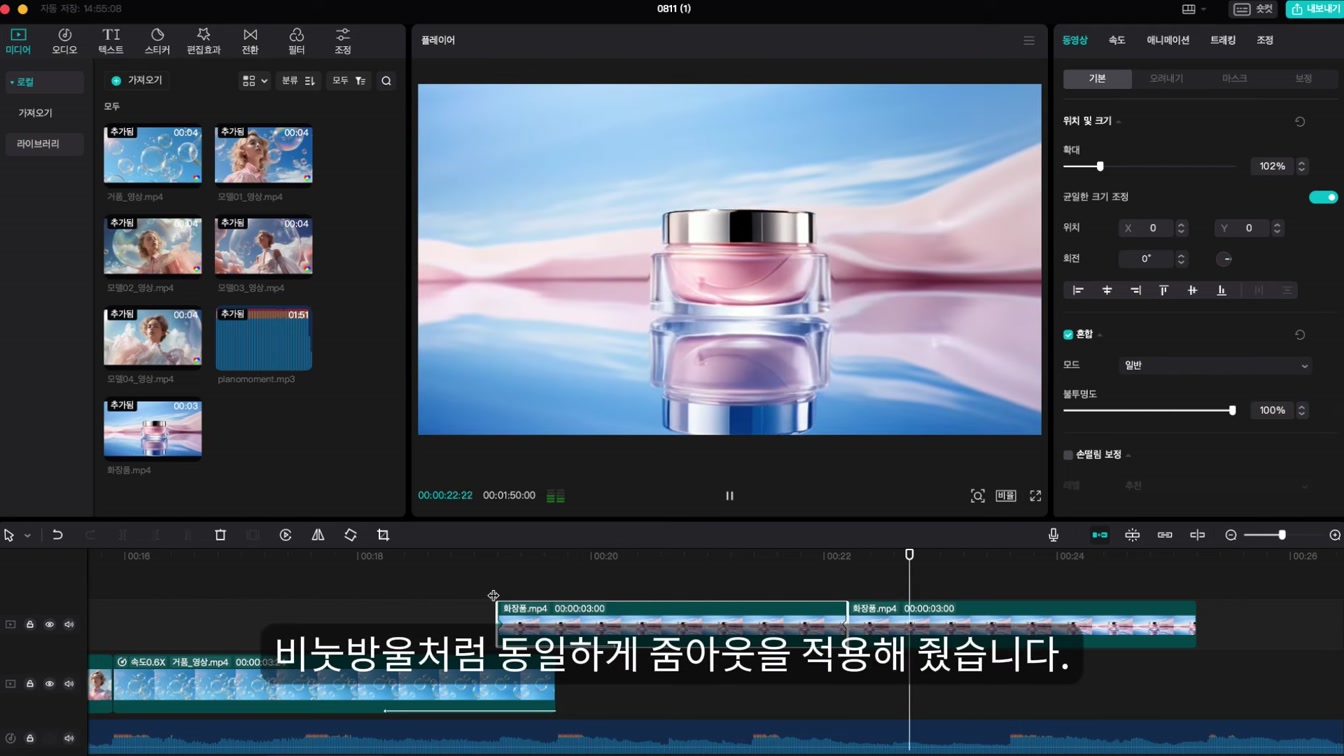
Task: Toggle 균일한 크기 조정 uniform scale switch
Action: point(1323,197)
